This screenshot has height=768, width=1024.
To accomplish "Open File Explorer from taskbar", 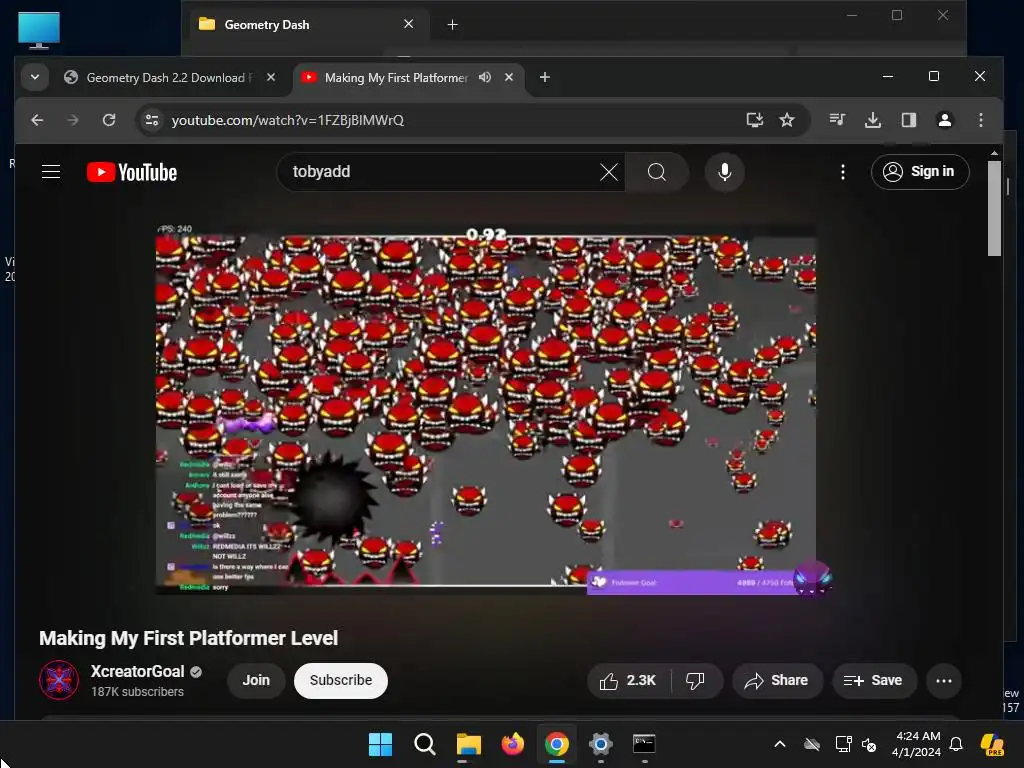I will (x=468, y=744).
